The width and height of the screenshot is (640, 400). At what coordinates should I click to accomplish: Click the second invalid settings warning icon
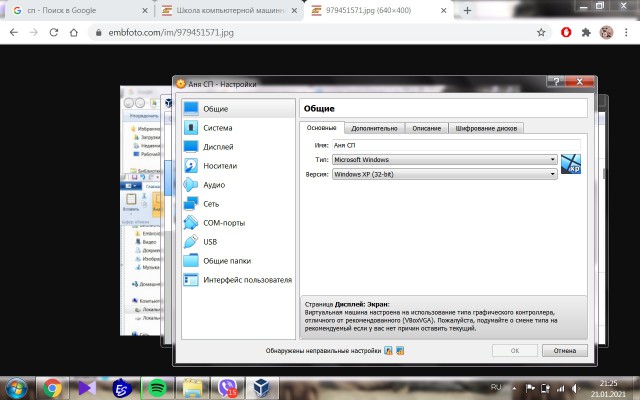click(x=400, y=351)
